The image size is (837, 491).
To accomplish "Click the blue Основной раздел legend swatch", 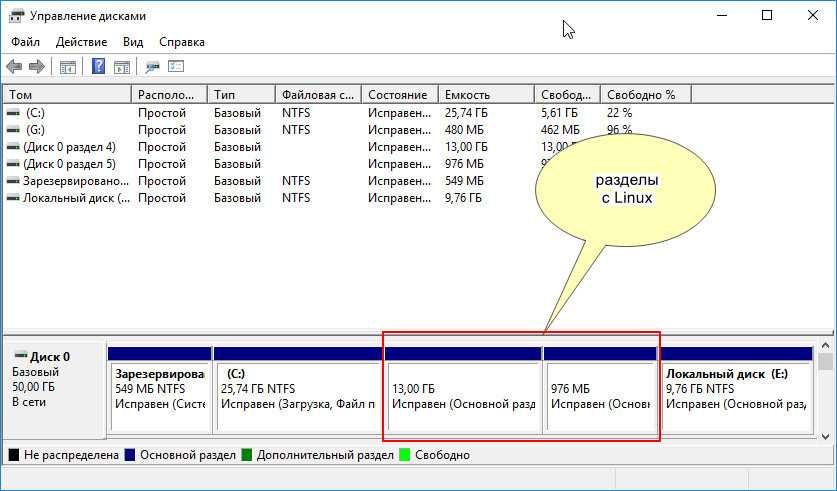I will 129,455.
